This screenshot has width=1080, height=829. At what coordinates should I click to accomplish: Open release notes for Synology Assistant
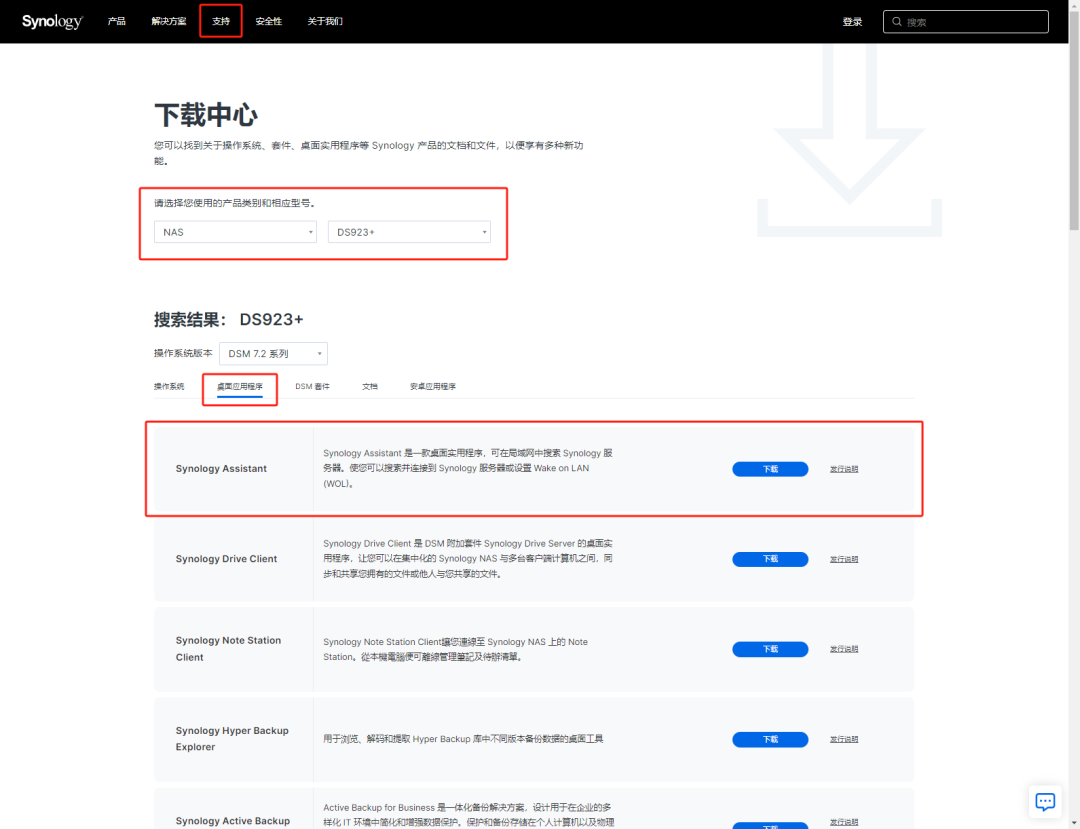[x=844, y=469]
